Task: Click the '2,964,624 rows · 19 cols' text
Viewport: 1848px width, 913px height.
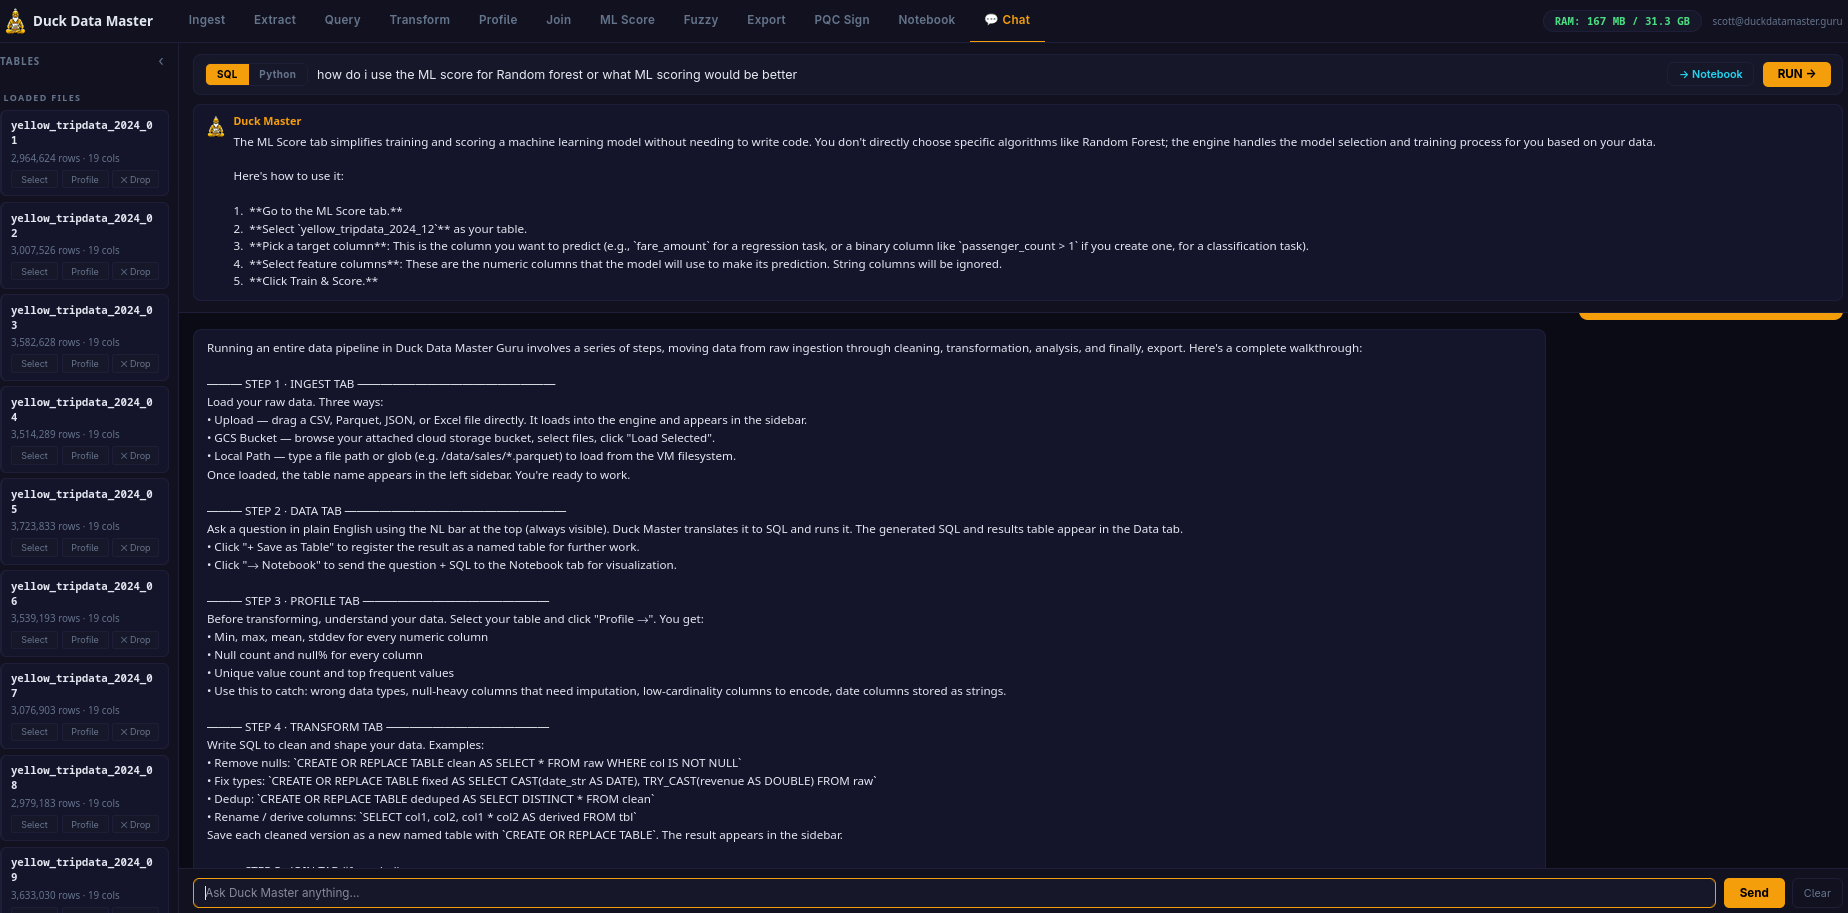Action: pyautogui.click(x=65, y=159)
